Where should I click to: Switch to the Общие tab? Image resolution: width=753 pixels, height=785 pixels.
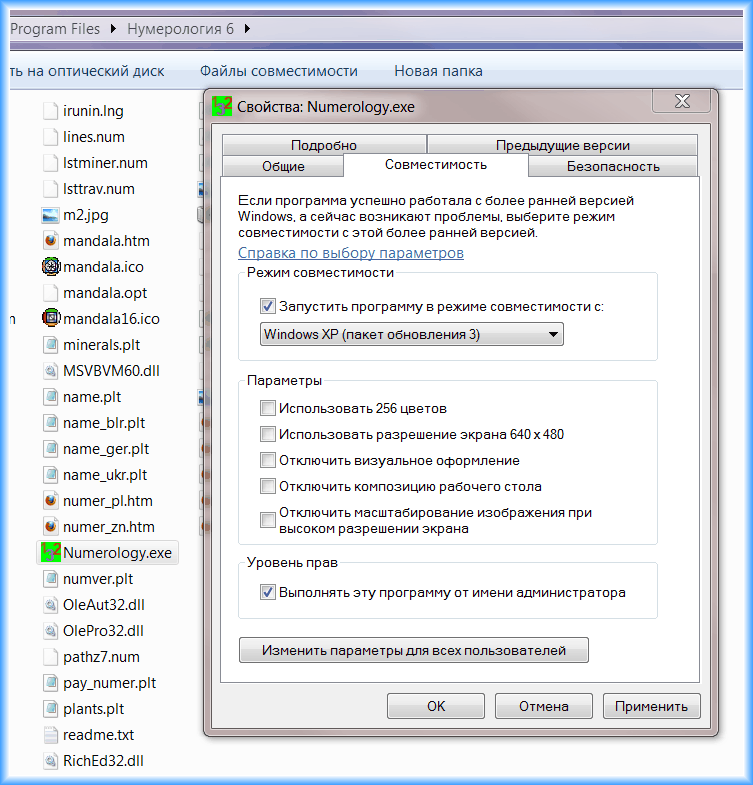pyautogui.click(x=283, y=166)
